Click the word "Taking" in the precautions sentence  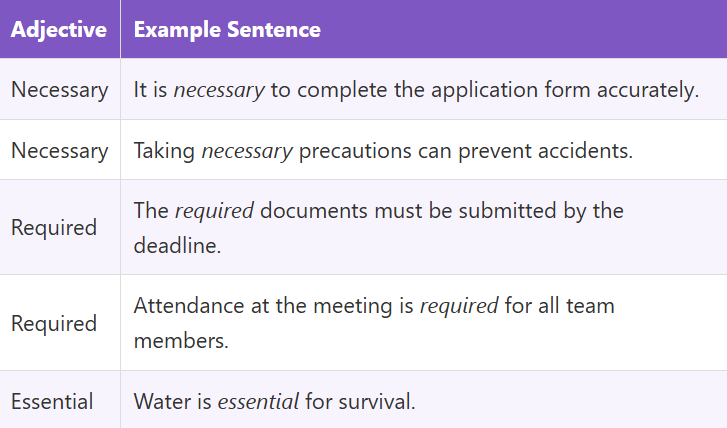pos(164,150)
